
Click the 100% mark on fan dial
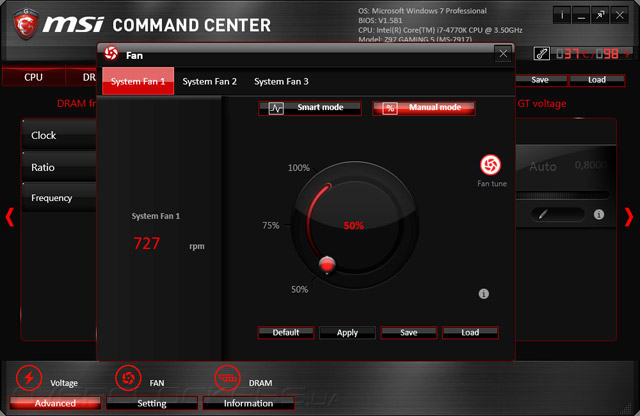[x=299, y=168]
